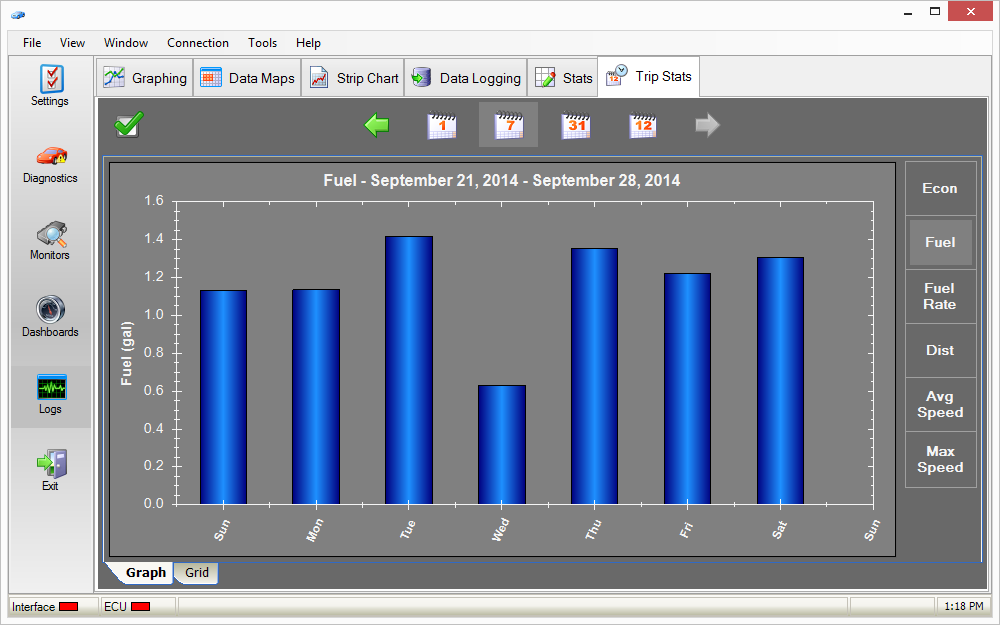Open the Tools menu
The height and width of the screenshot is (625, 1000).
click(263, 43)
